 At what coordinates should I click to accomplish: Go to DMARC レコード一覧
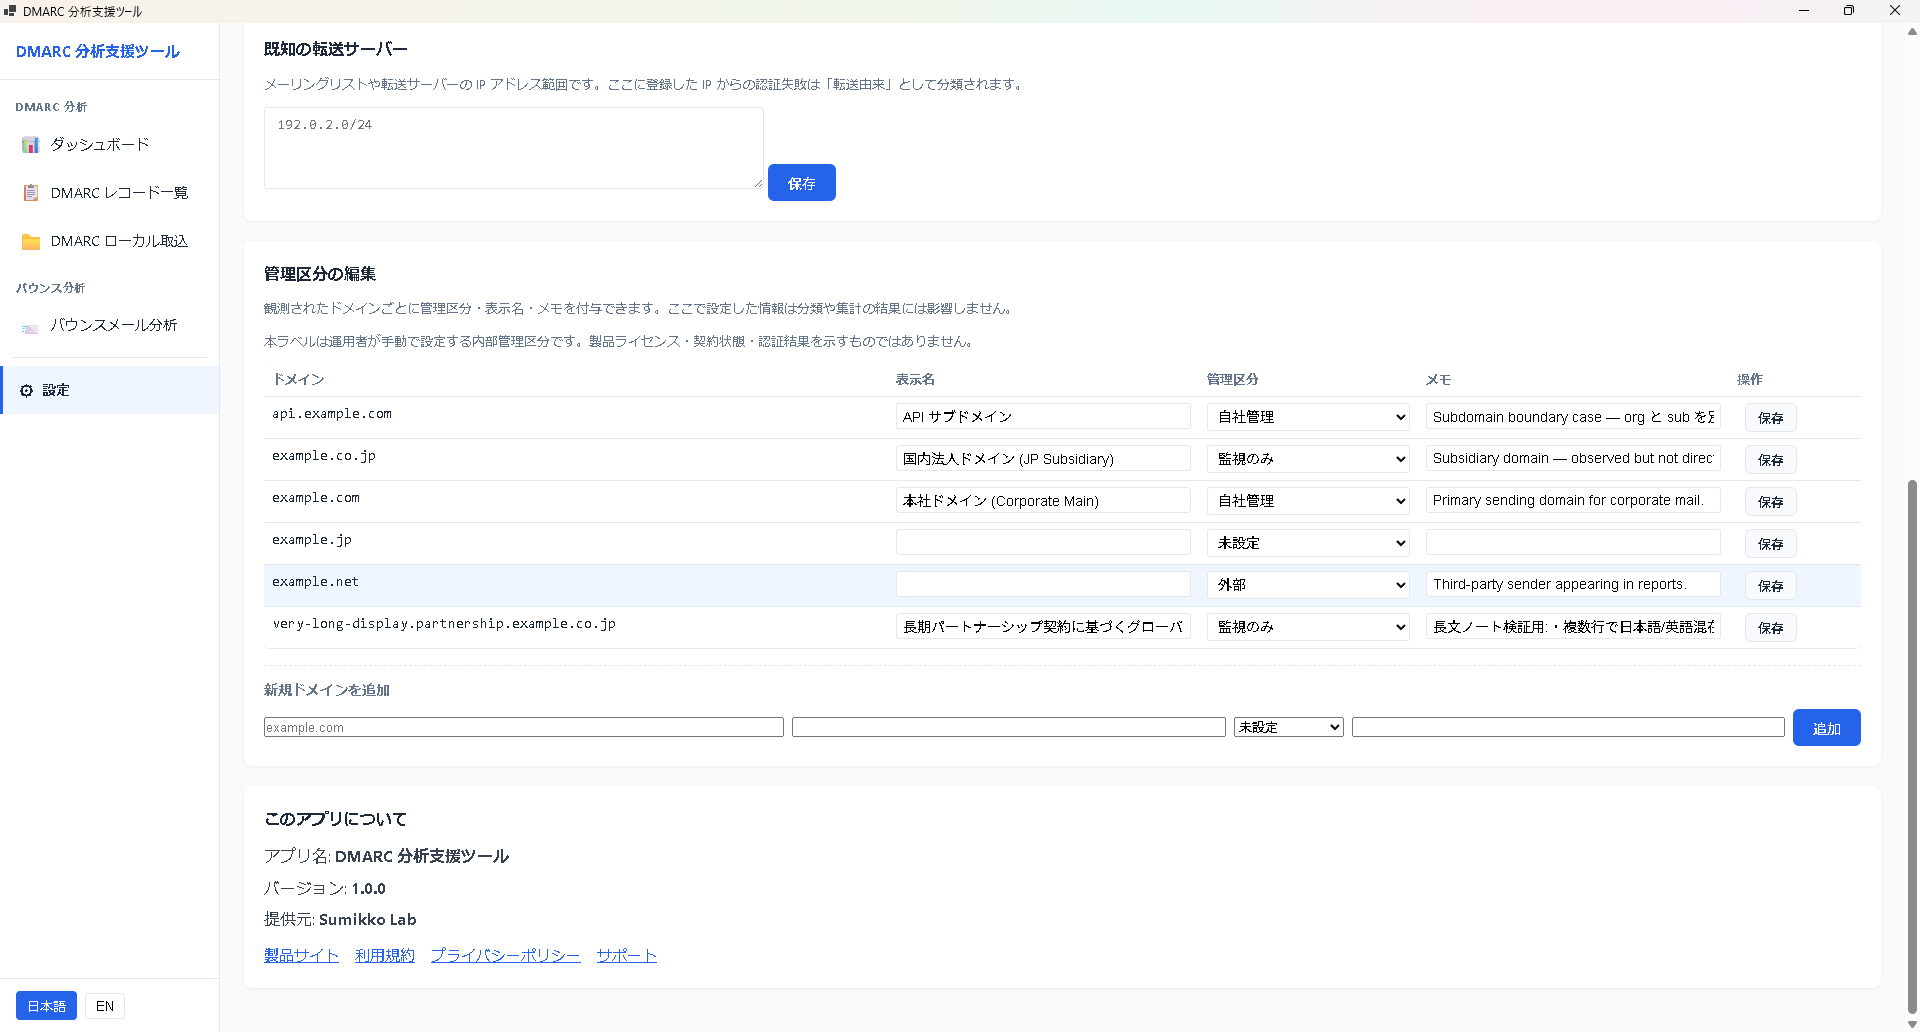[x=109, y=193]
